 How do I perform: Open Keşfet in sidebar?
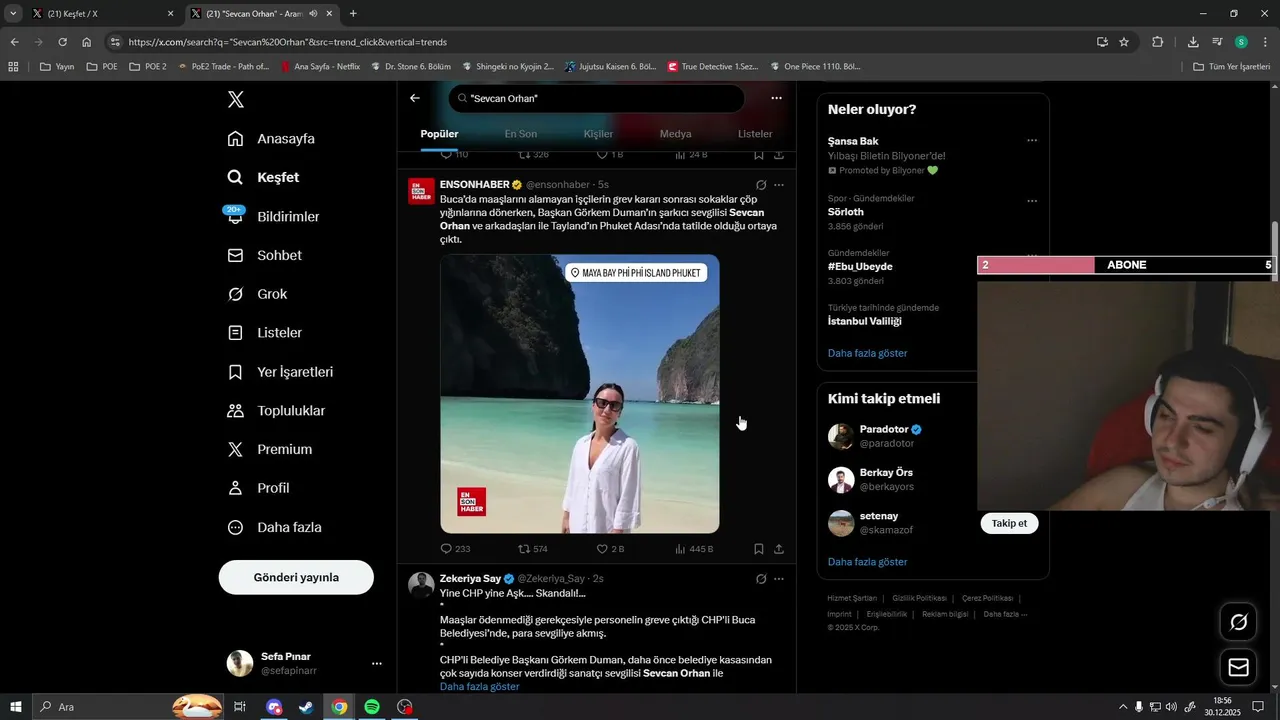263,177
